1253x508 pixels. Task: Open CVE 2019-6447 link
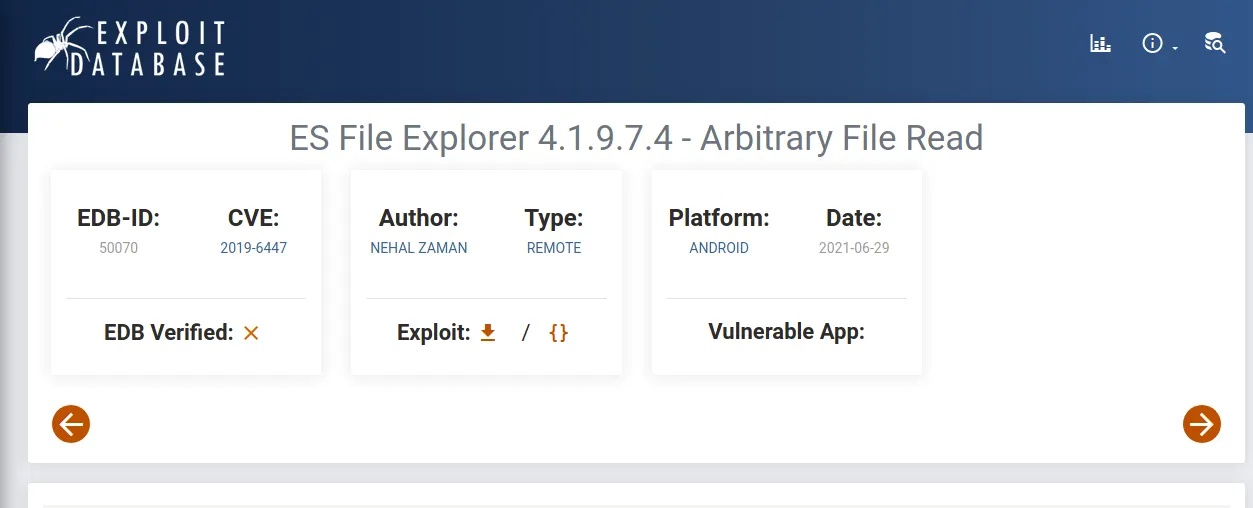pos(254,247)
